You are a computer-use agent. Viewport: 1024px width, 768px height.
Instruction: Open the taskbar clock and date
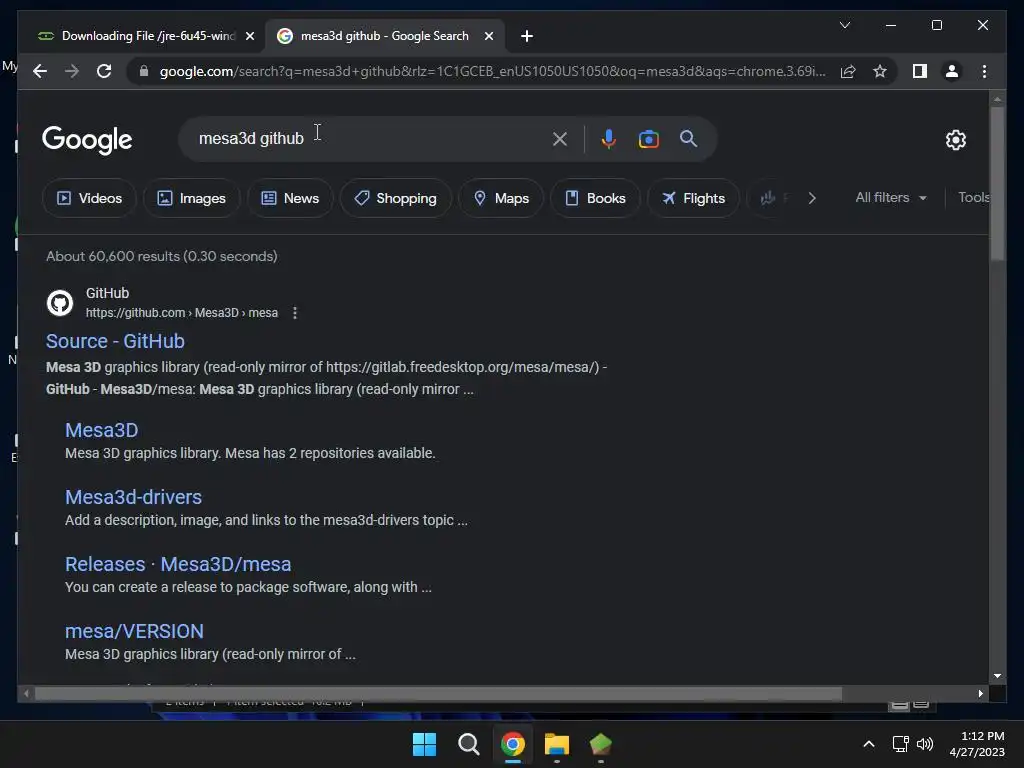977,744
